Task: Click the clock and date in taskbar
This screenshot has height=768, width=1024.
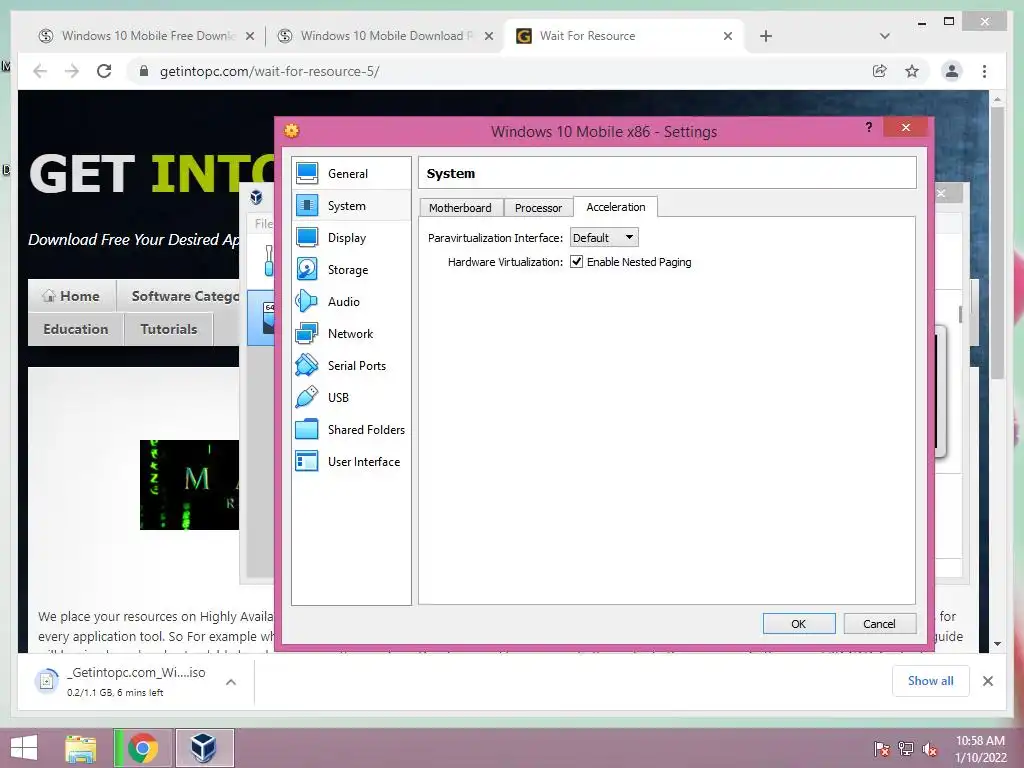Action: click(x=980, y=749)
